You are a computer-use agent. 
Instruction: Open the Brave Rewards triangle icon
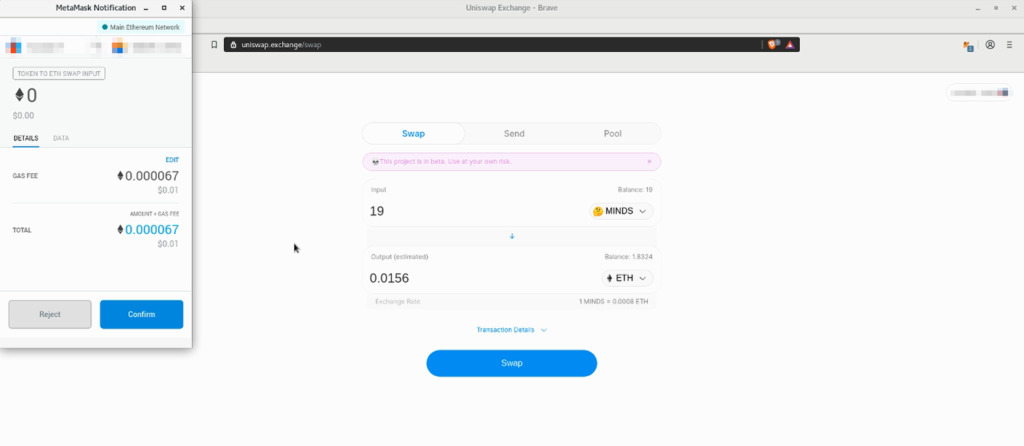click(x=789, y=45)
